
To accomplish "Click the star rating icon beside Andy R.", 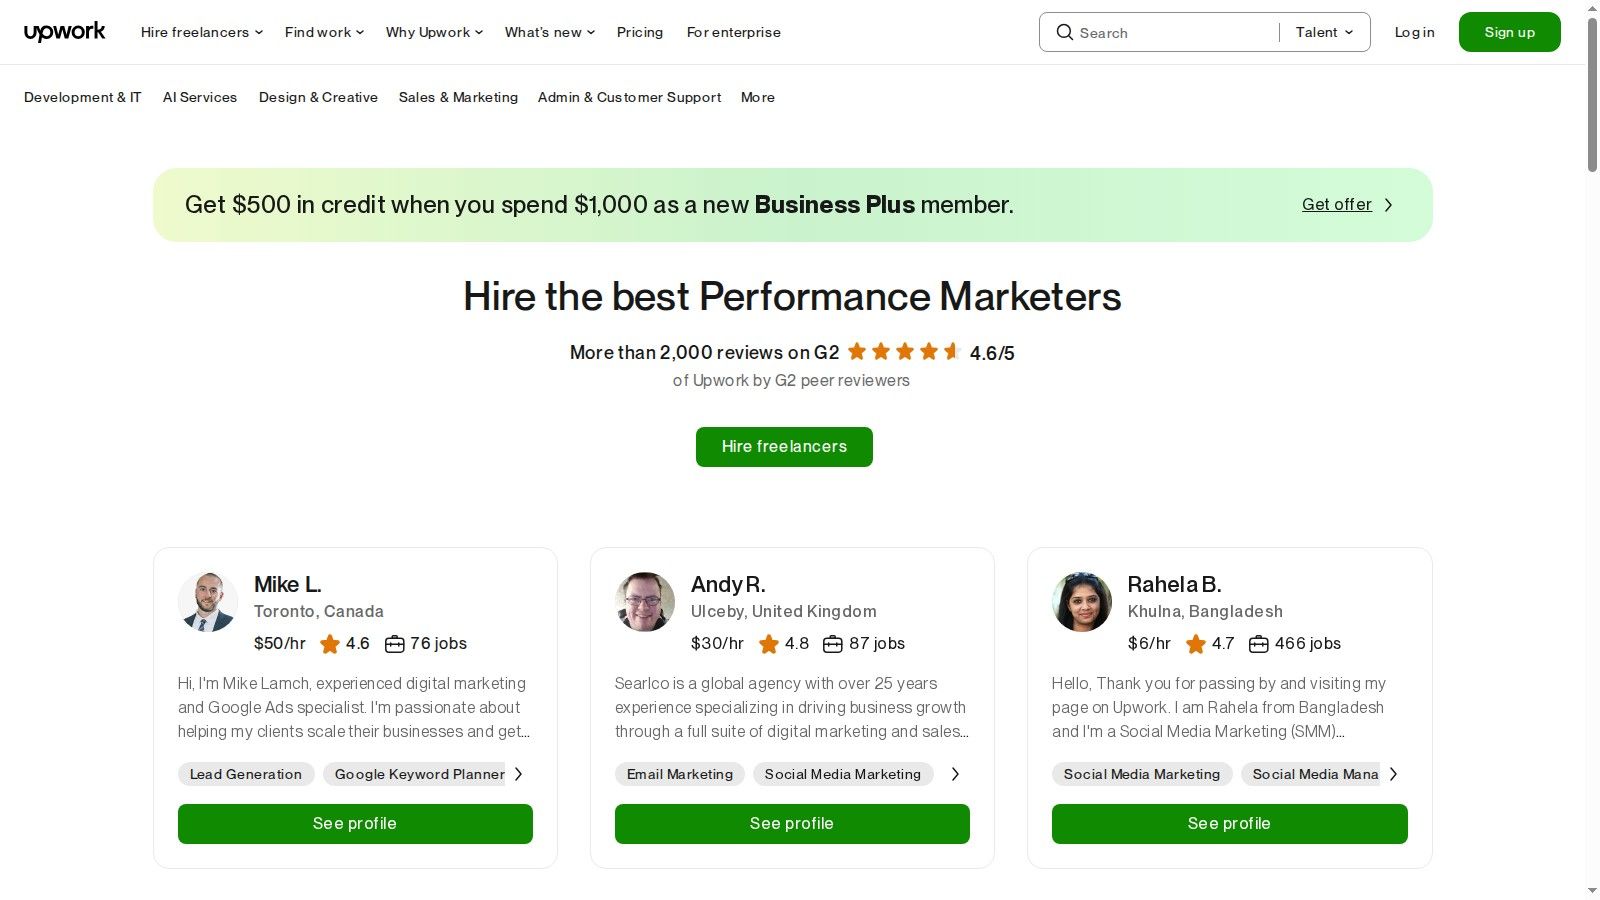I will [x=770, y=644].
